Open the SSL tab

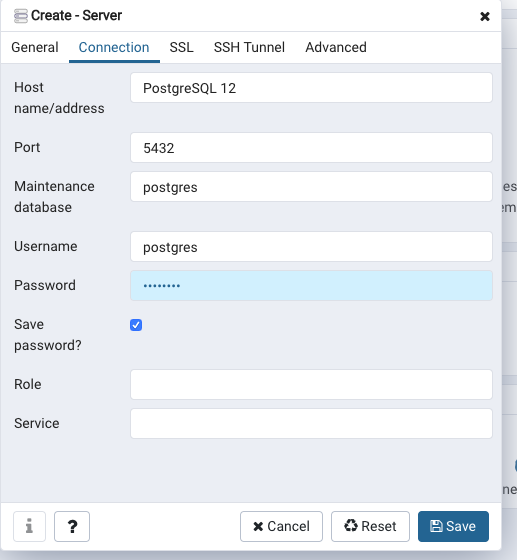(x=181, y=47)
